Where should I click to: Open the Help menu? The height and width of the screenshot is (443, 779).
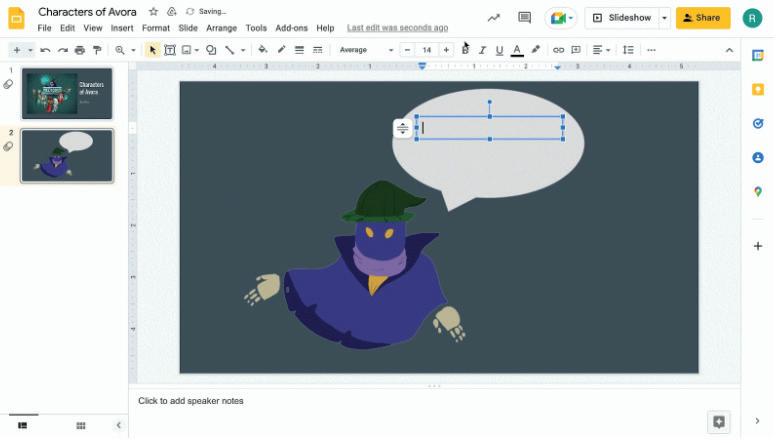click(325, 28)
